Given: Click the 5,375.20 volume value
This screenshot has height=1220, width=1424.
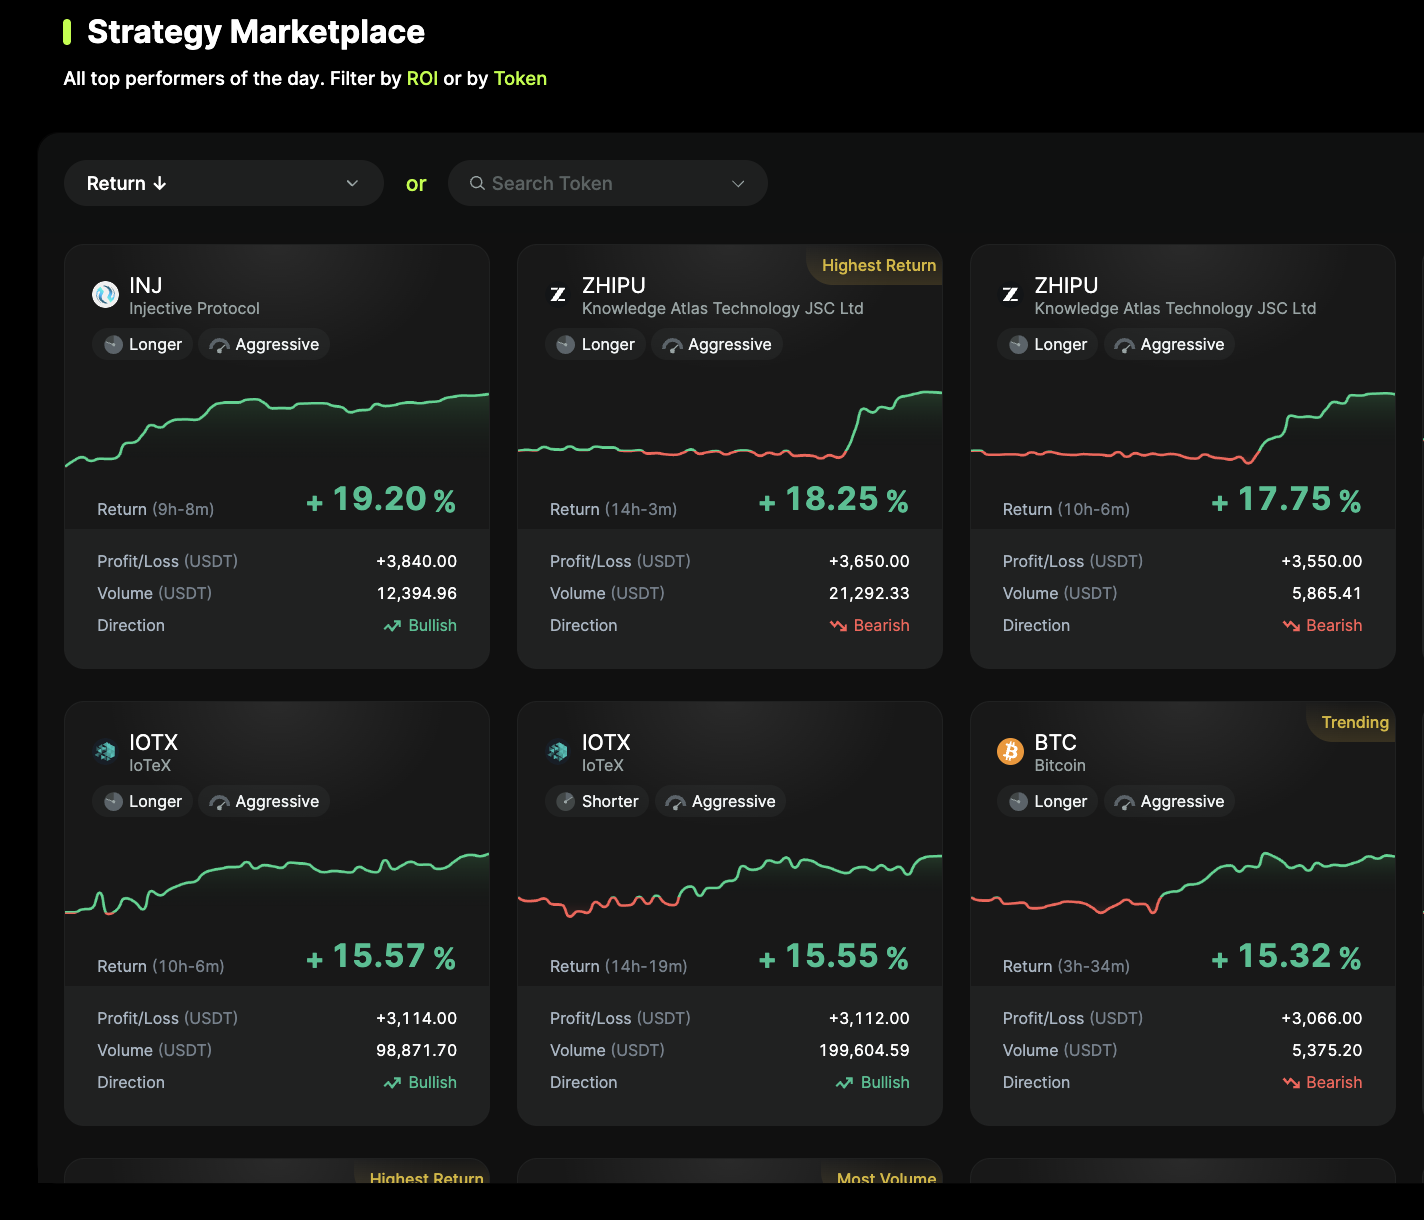Looking at the screenshot, I should point(1327,1051).
